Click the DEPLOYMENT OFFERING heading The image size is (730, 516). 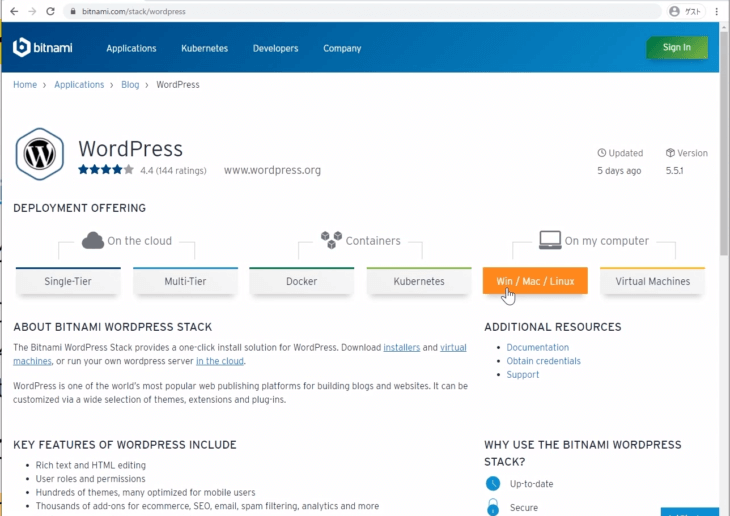click(80, 208)
